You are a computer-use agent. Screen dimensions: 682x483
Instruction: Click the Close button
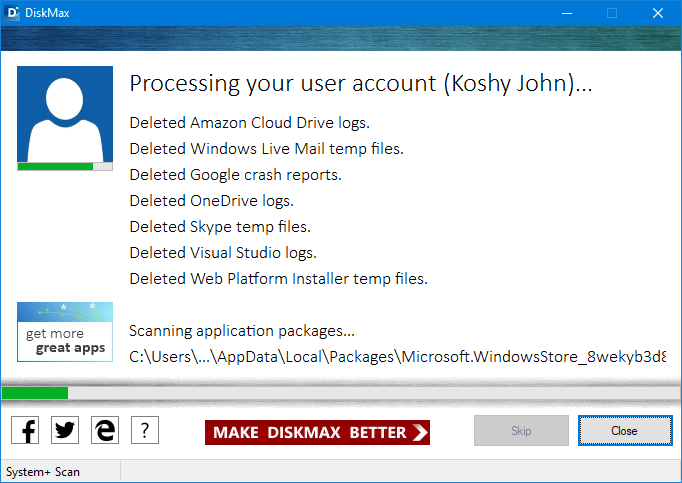click(625, 430)
